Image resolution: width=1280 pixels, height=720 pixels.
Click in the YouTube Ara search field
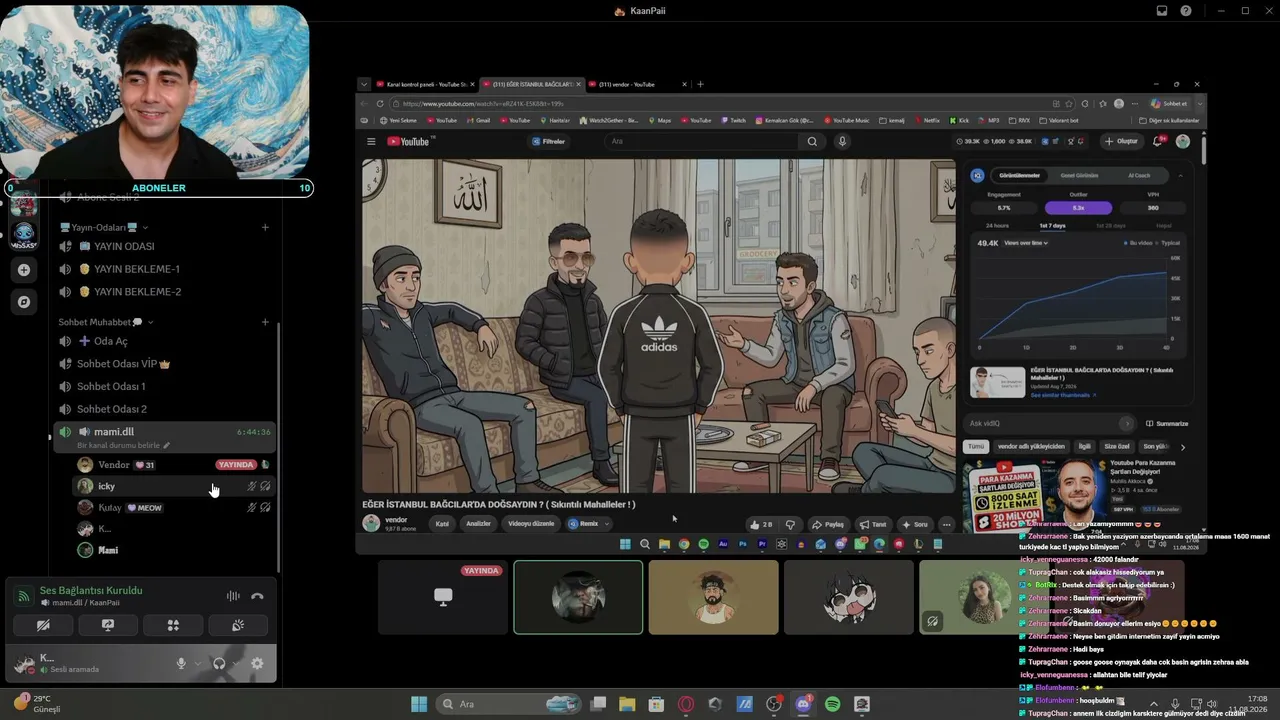coord(700,142)
